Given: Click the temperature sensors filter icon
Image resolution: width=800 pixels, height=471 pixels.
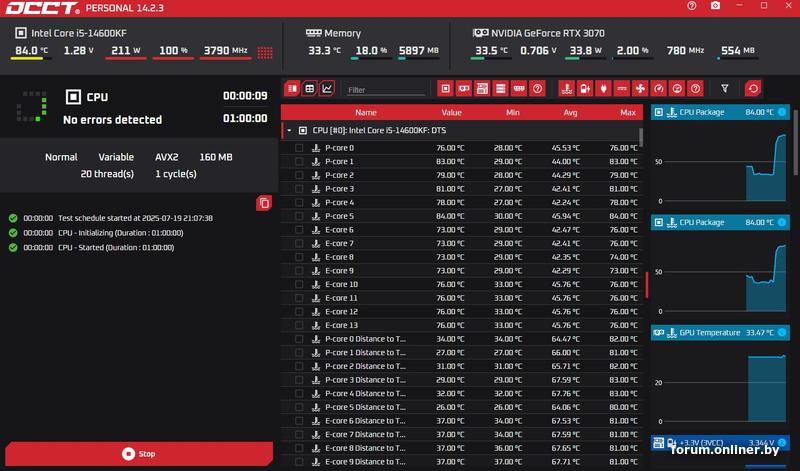Looking at the screenshot, I should tap(567, 89).
